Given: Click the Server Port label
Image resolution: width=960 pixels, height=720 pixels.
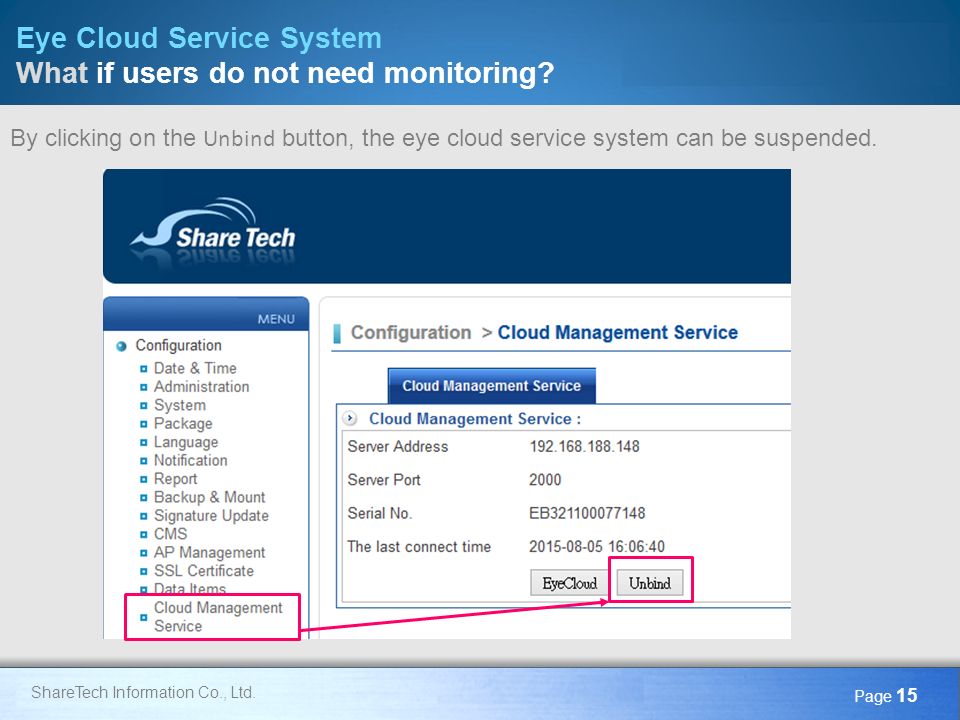Looking at the screenshot, I should [x=384, y=479].
